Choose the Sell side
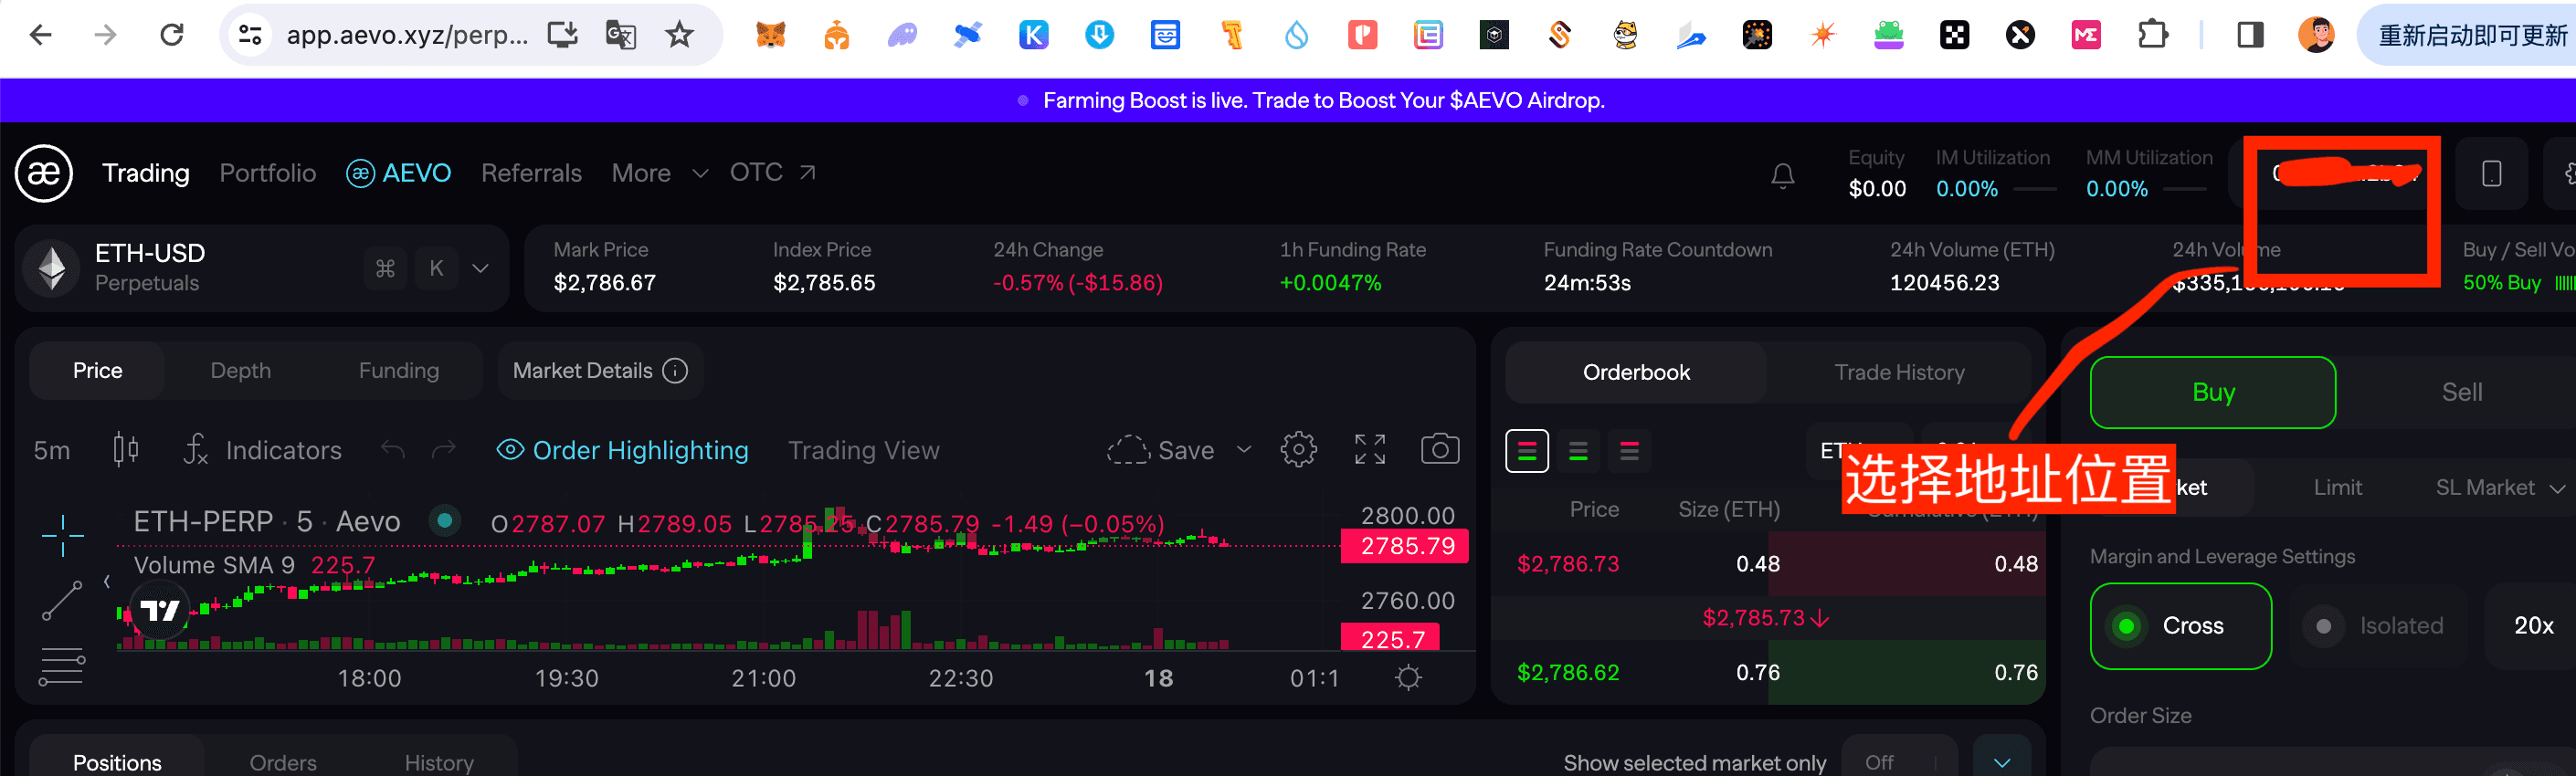This screenshot has width=2576, height=776. click(x=2461, y=392)
